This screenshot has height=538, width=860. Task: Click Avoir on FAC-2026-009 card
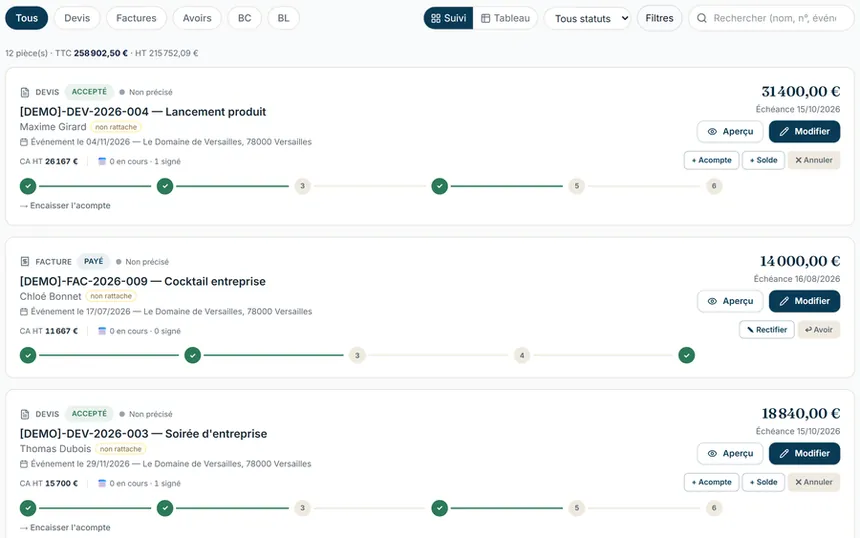819,330
